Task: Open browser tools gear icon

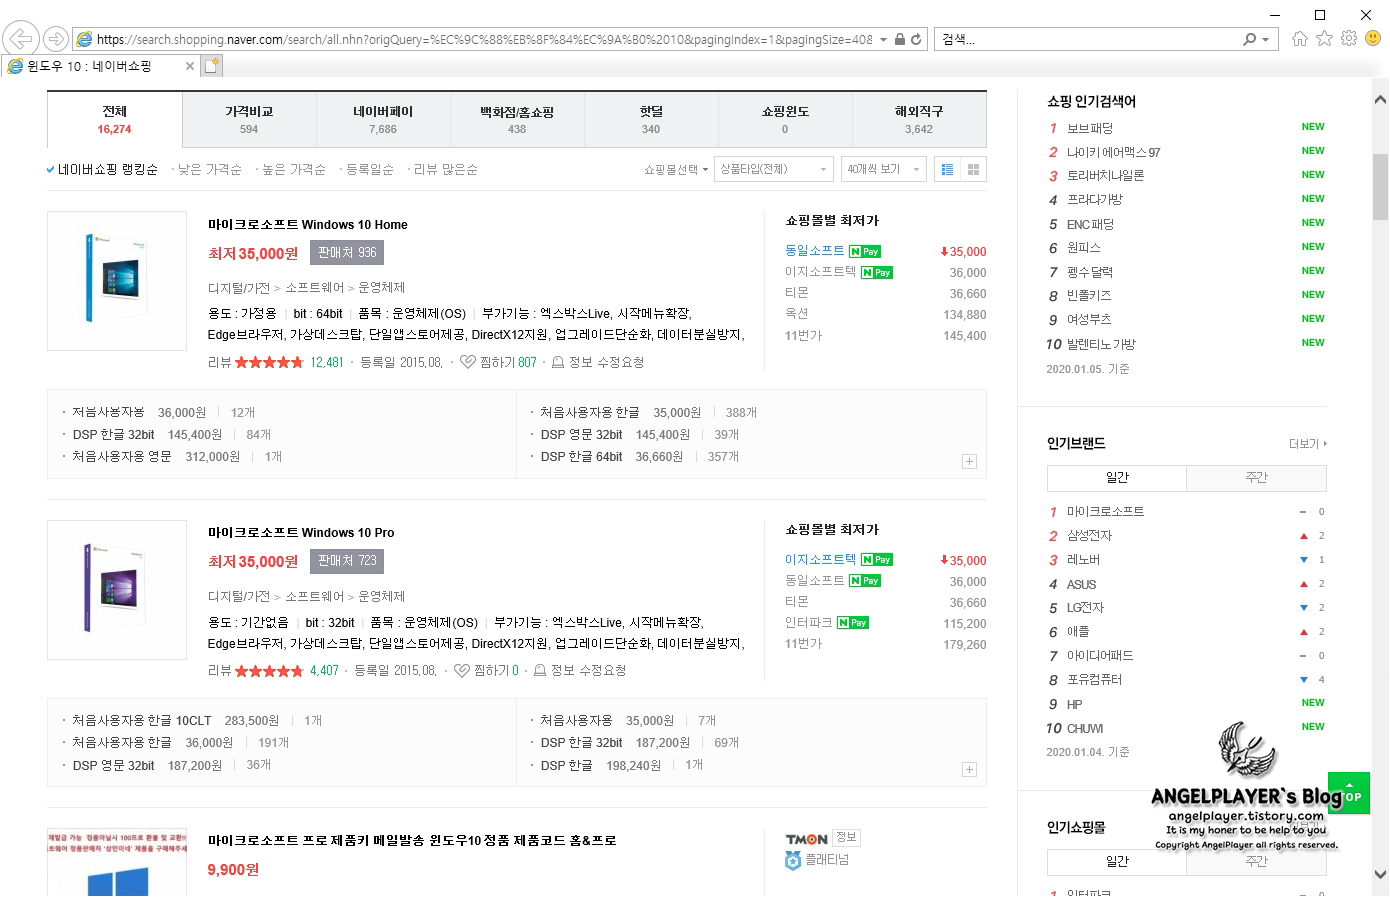Action: click(1349, 38)
